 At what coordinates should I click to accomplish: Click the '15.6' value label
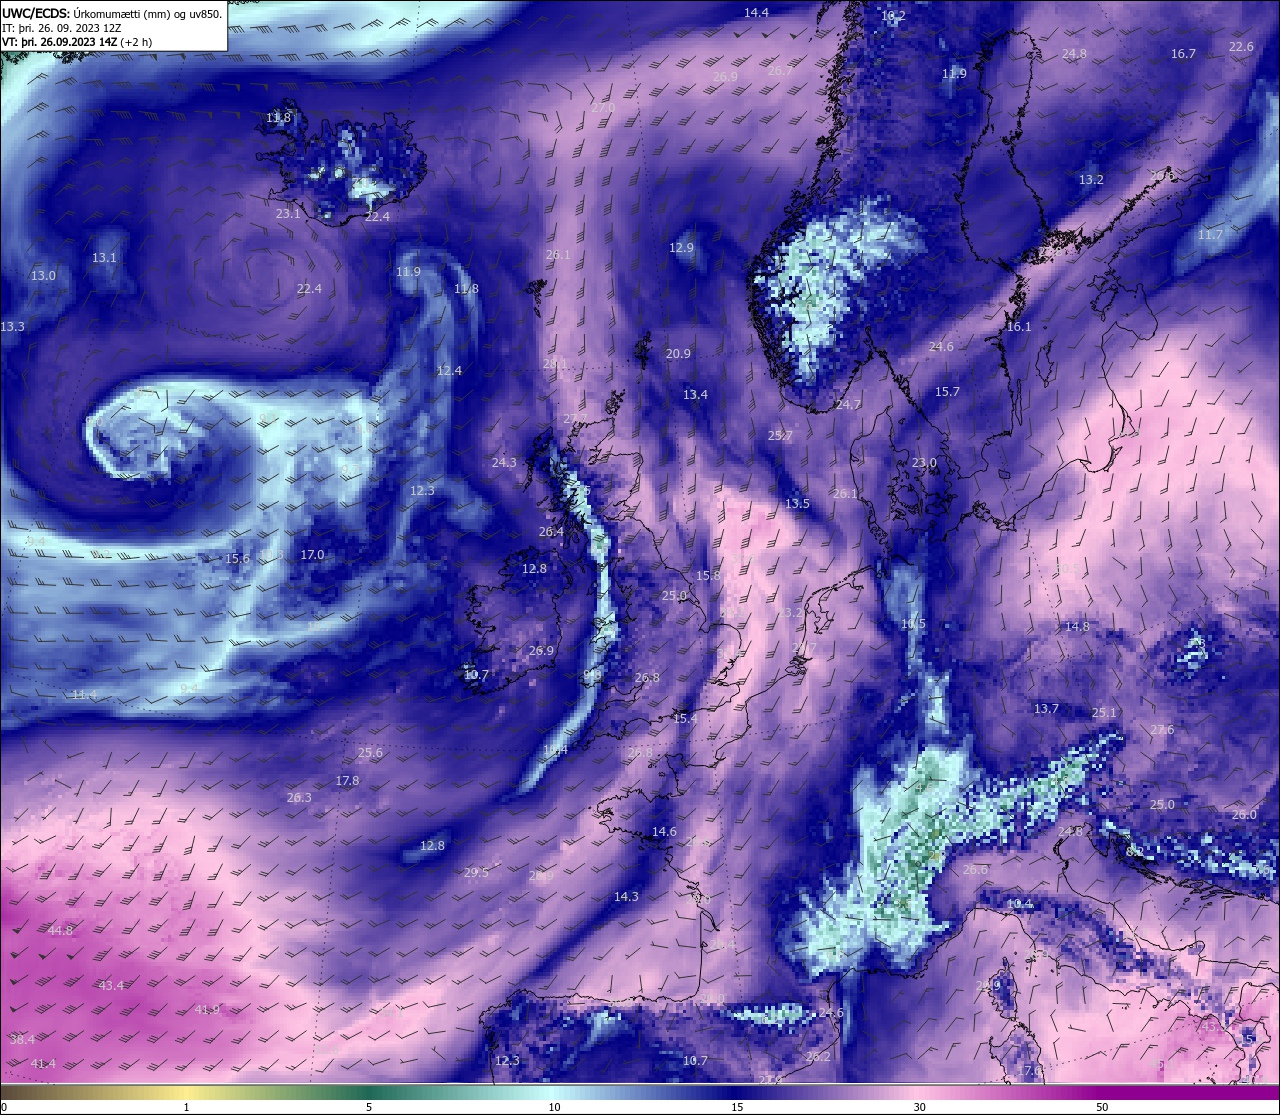coord(237,559)
